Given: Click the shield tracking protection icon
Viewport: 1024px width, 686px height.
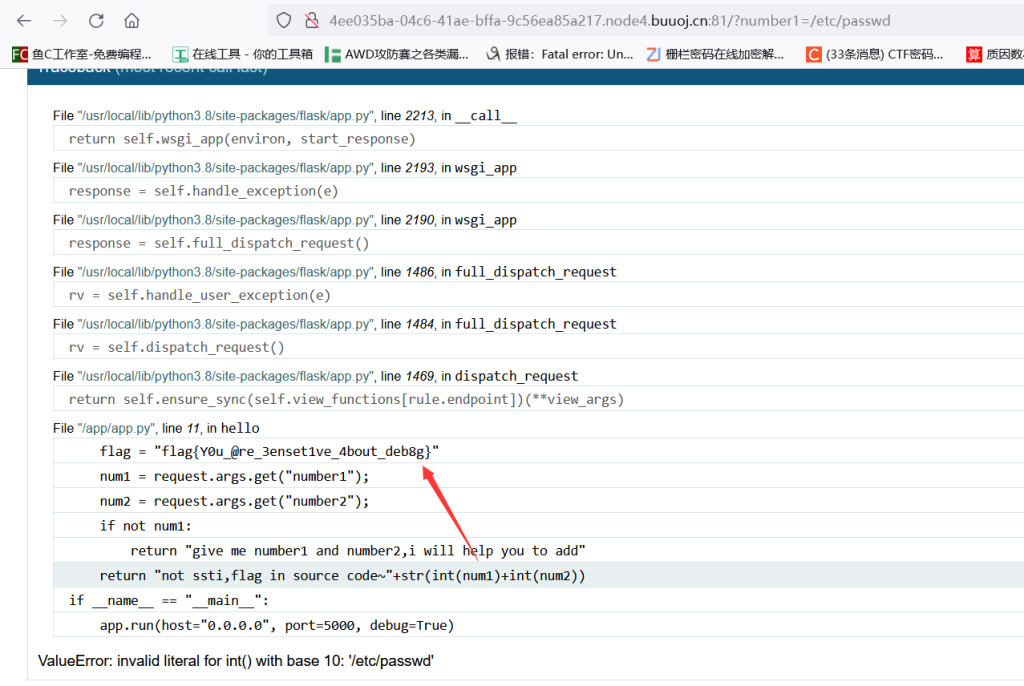Looking at the screenshot, I should click(284, 20).
